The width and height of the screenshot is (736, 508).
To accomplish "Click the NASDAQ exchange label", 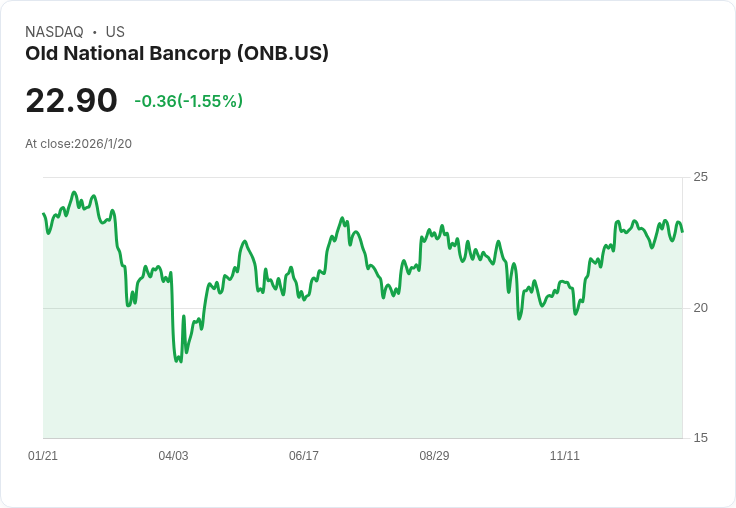I will pyautogui.click(x=54, y=32).
